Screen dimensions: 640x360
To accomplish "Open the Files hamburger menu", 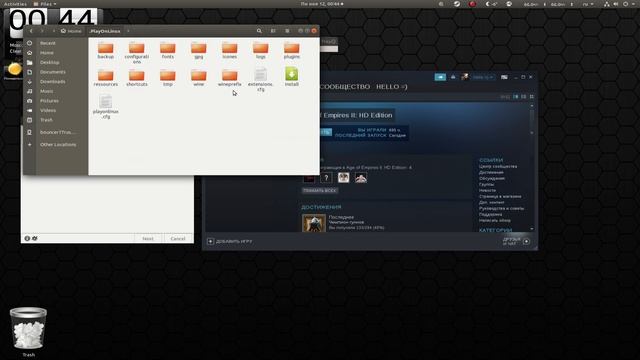I will (287, 31).
